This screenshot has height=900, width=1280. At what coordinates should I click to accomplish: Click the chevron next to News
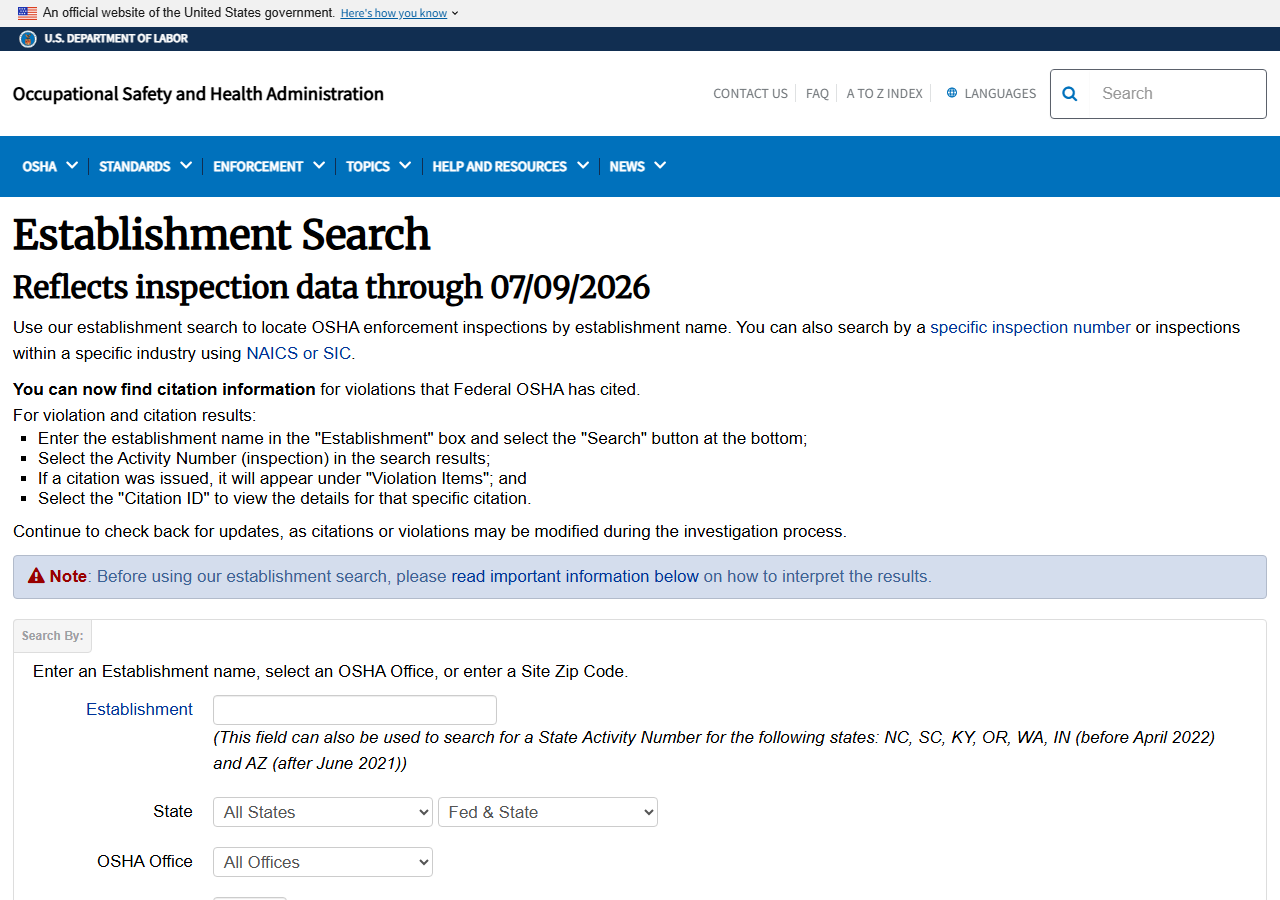point(660,166)
